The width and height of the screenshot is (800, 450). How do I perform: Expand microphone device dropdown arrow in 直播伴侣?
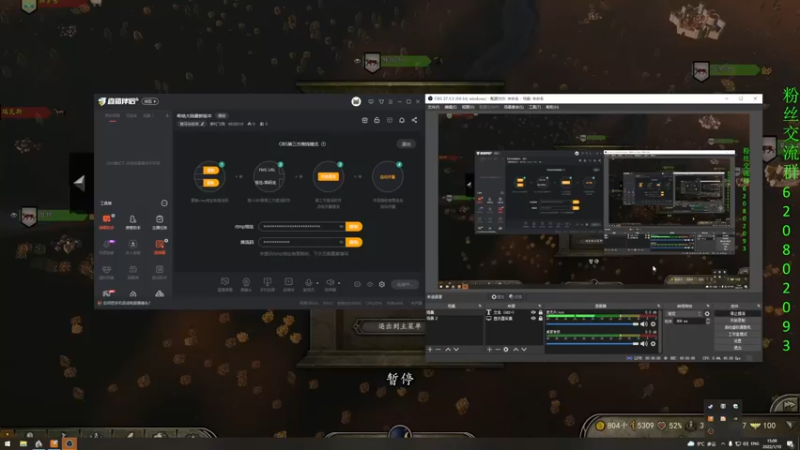(x=317, y=283)
